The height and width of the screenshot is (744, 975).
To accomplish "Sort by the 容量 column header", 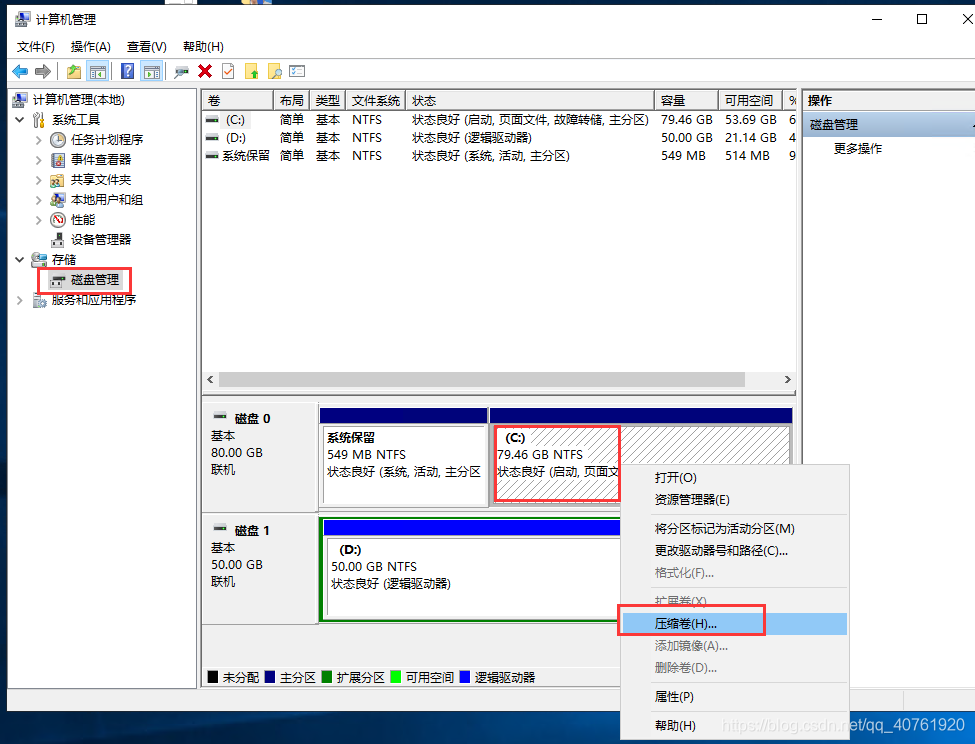I will [x=686, y=100].
